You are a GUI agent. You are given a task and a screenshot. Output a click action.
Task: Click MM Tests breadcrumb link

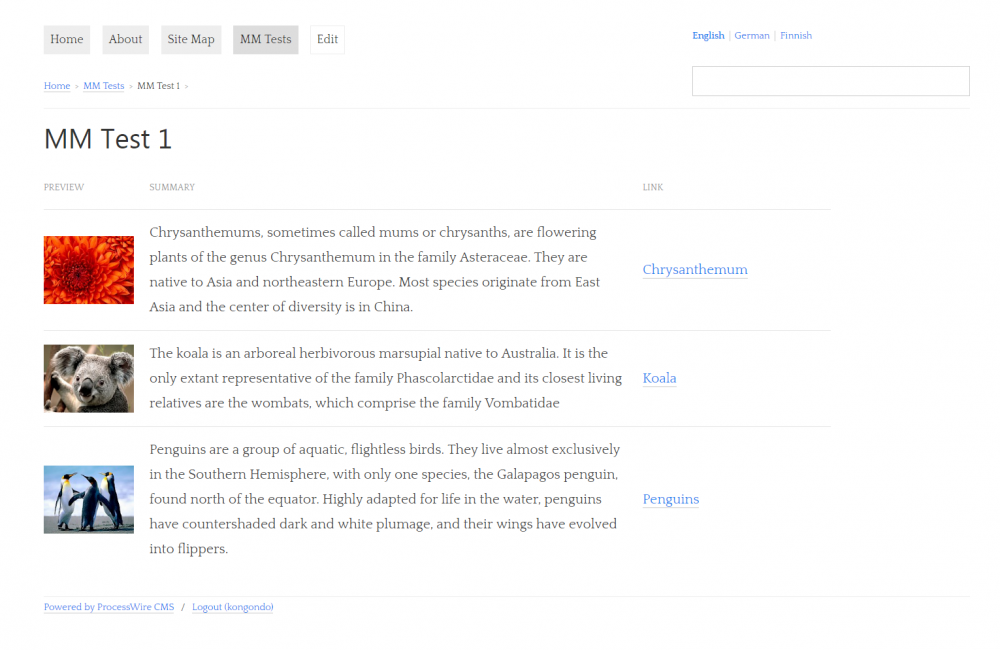click(104, 86)
